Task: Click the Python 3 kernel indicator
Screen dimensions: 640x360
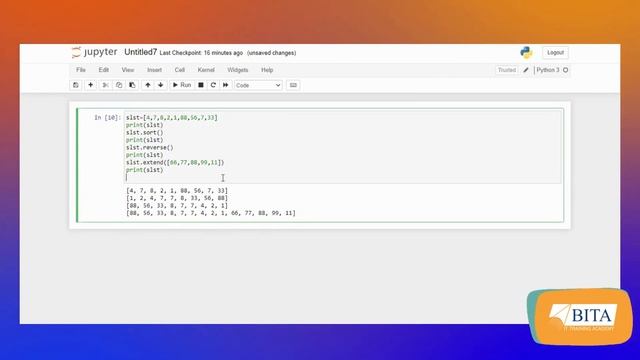Action: click(547, 70)
